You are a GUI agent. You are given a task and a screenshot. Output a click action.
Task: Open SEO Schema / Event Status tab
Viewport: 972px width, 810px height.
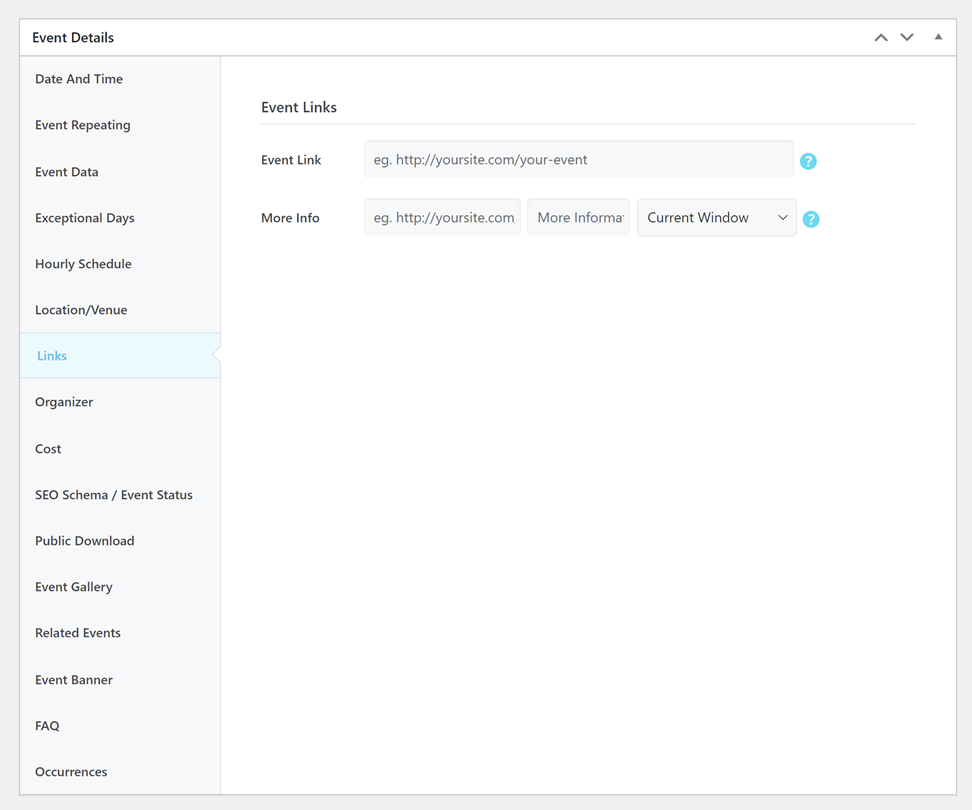pyautogui.click(x=114, y=495)
